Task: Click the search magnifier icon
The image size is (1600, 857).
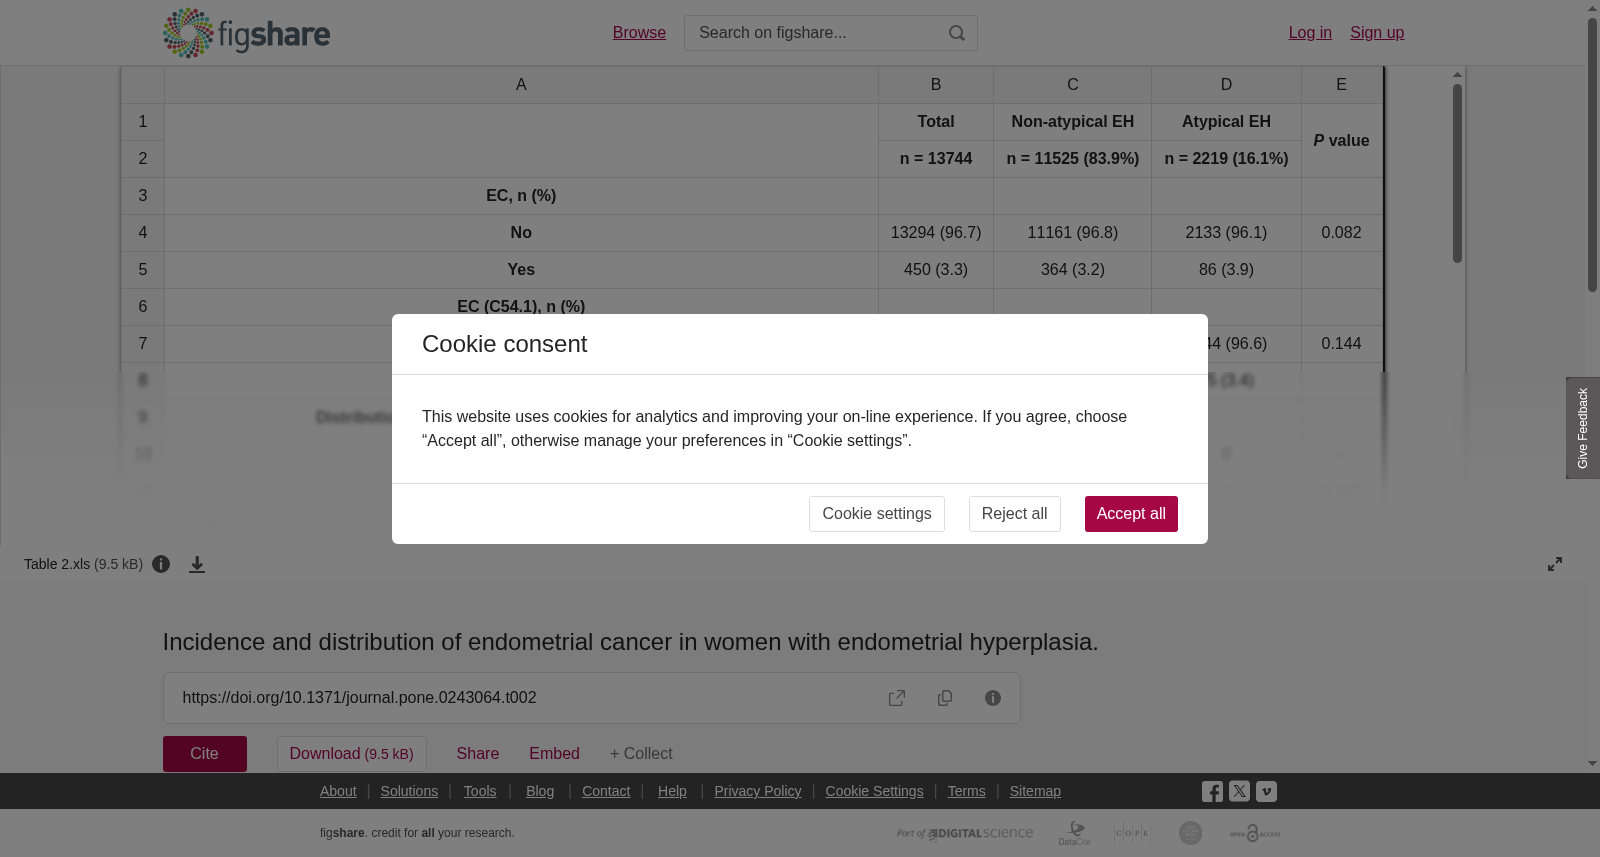Action: tap(957, 33)
